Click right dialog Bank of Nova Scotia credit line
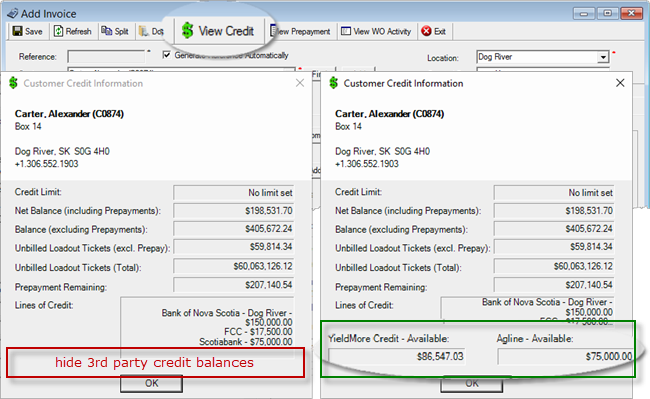Screen dimensions: 650x399 (x=547, y=307)
